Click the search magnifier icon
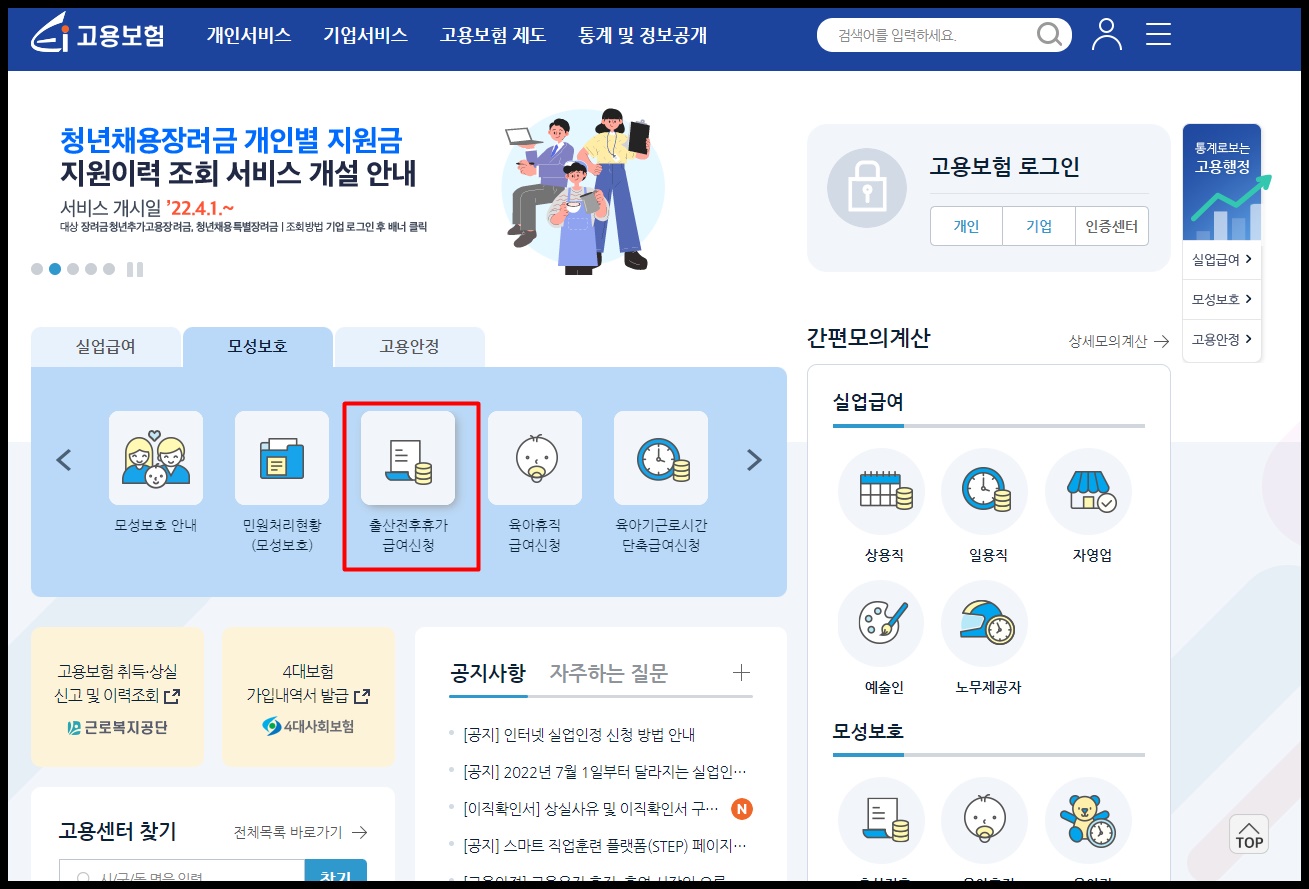The height and width of the screenshot is (889, 1309). (1049, 35)
